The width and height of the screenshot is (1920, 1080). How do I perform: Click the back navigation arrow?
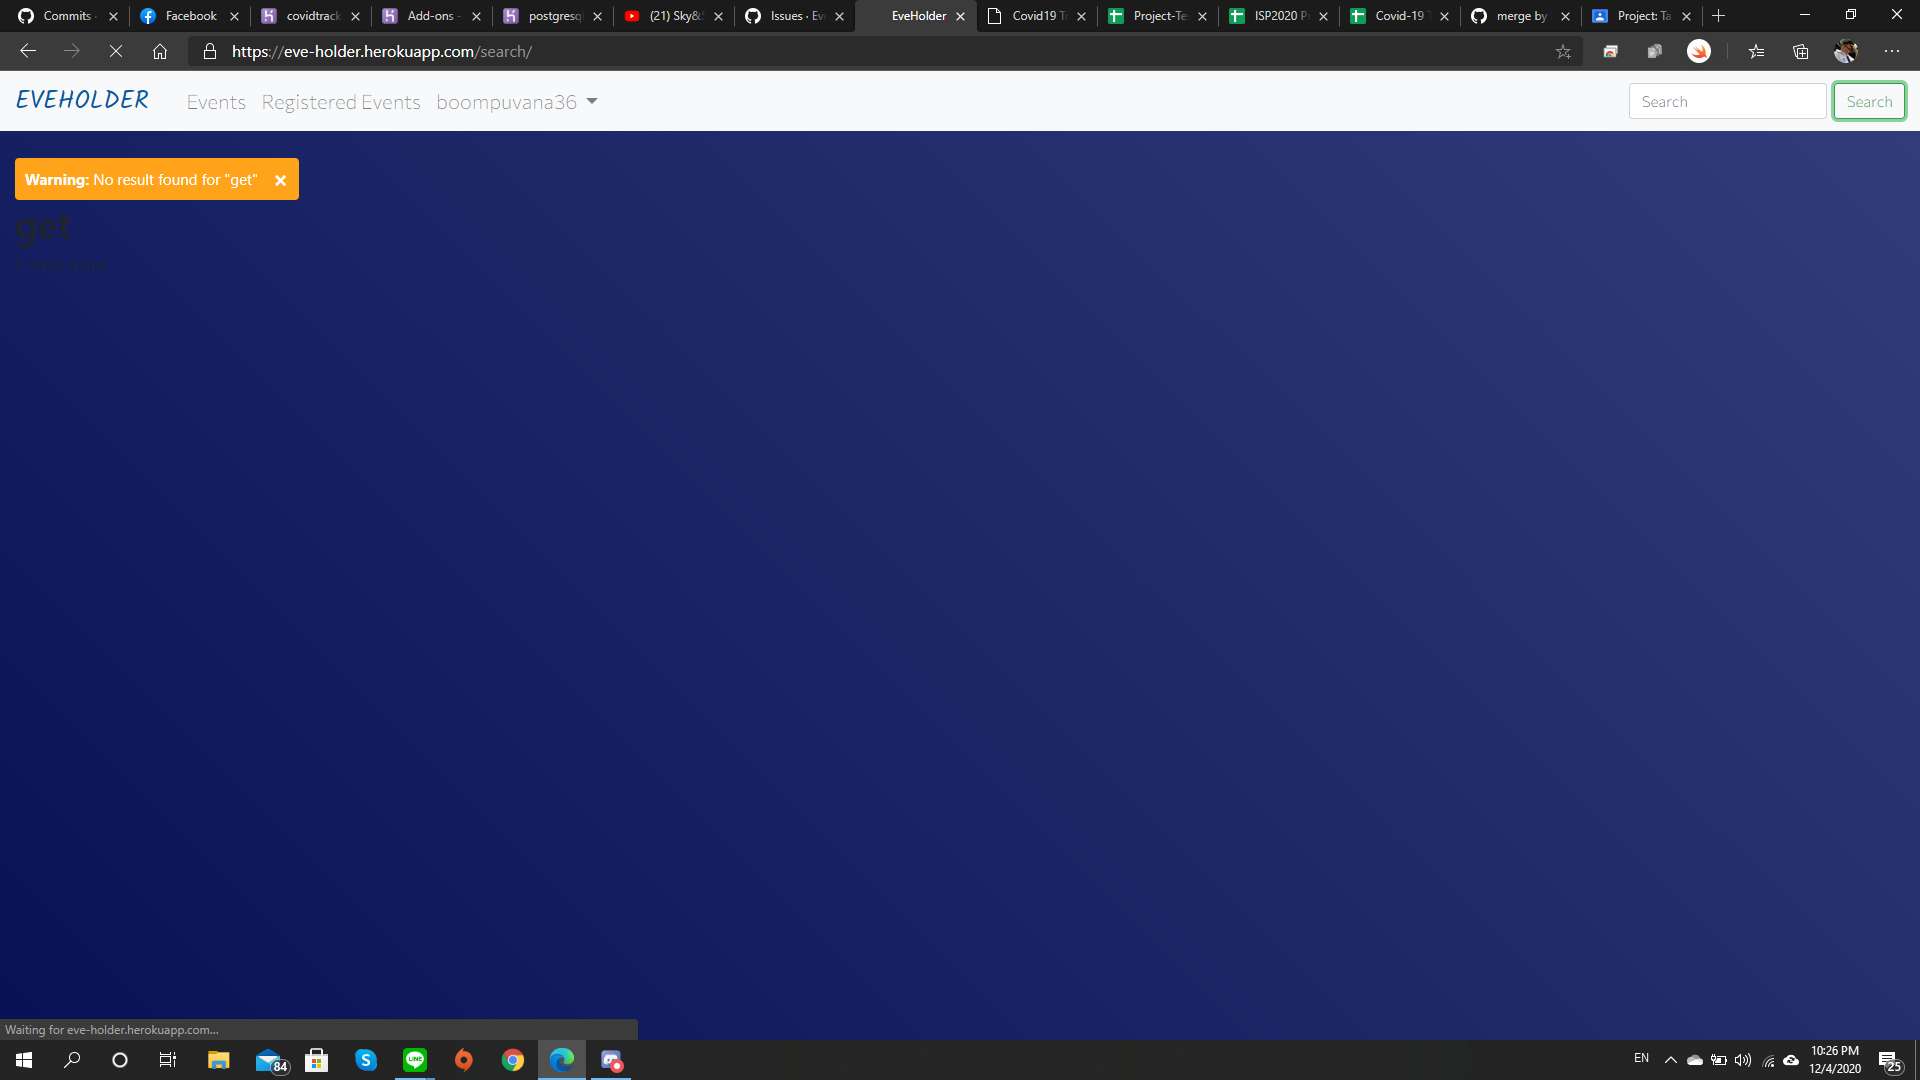27,51
